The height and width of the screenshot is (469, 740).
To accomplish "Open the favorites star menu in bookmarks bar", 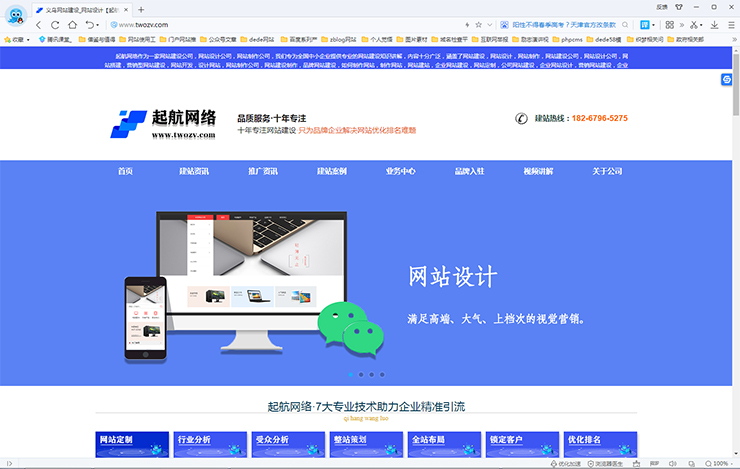I will click(17, 40).
